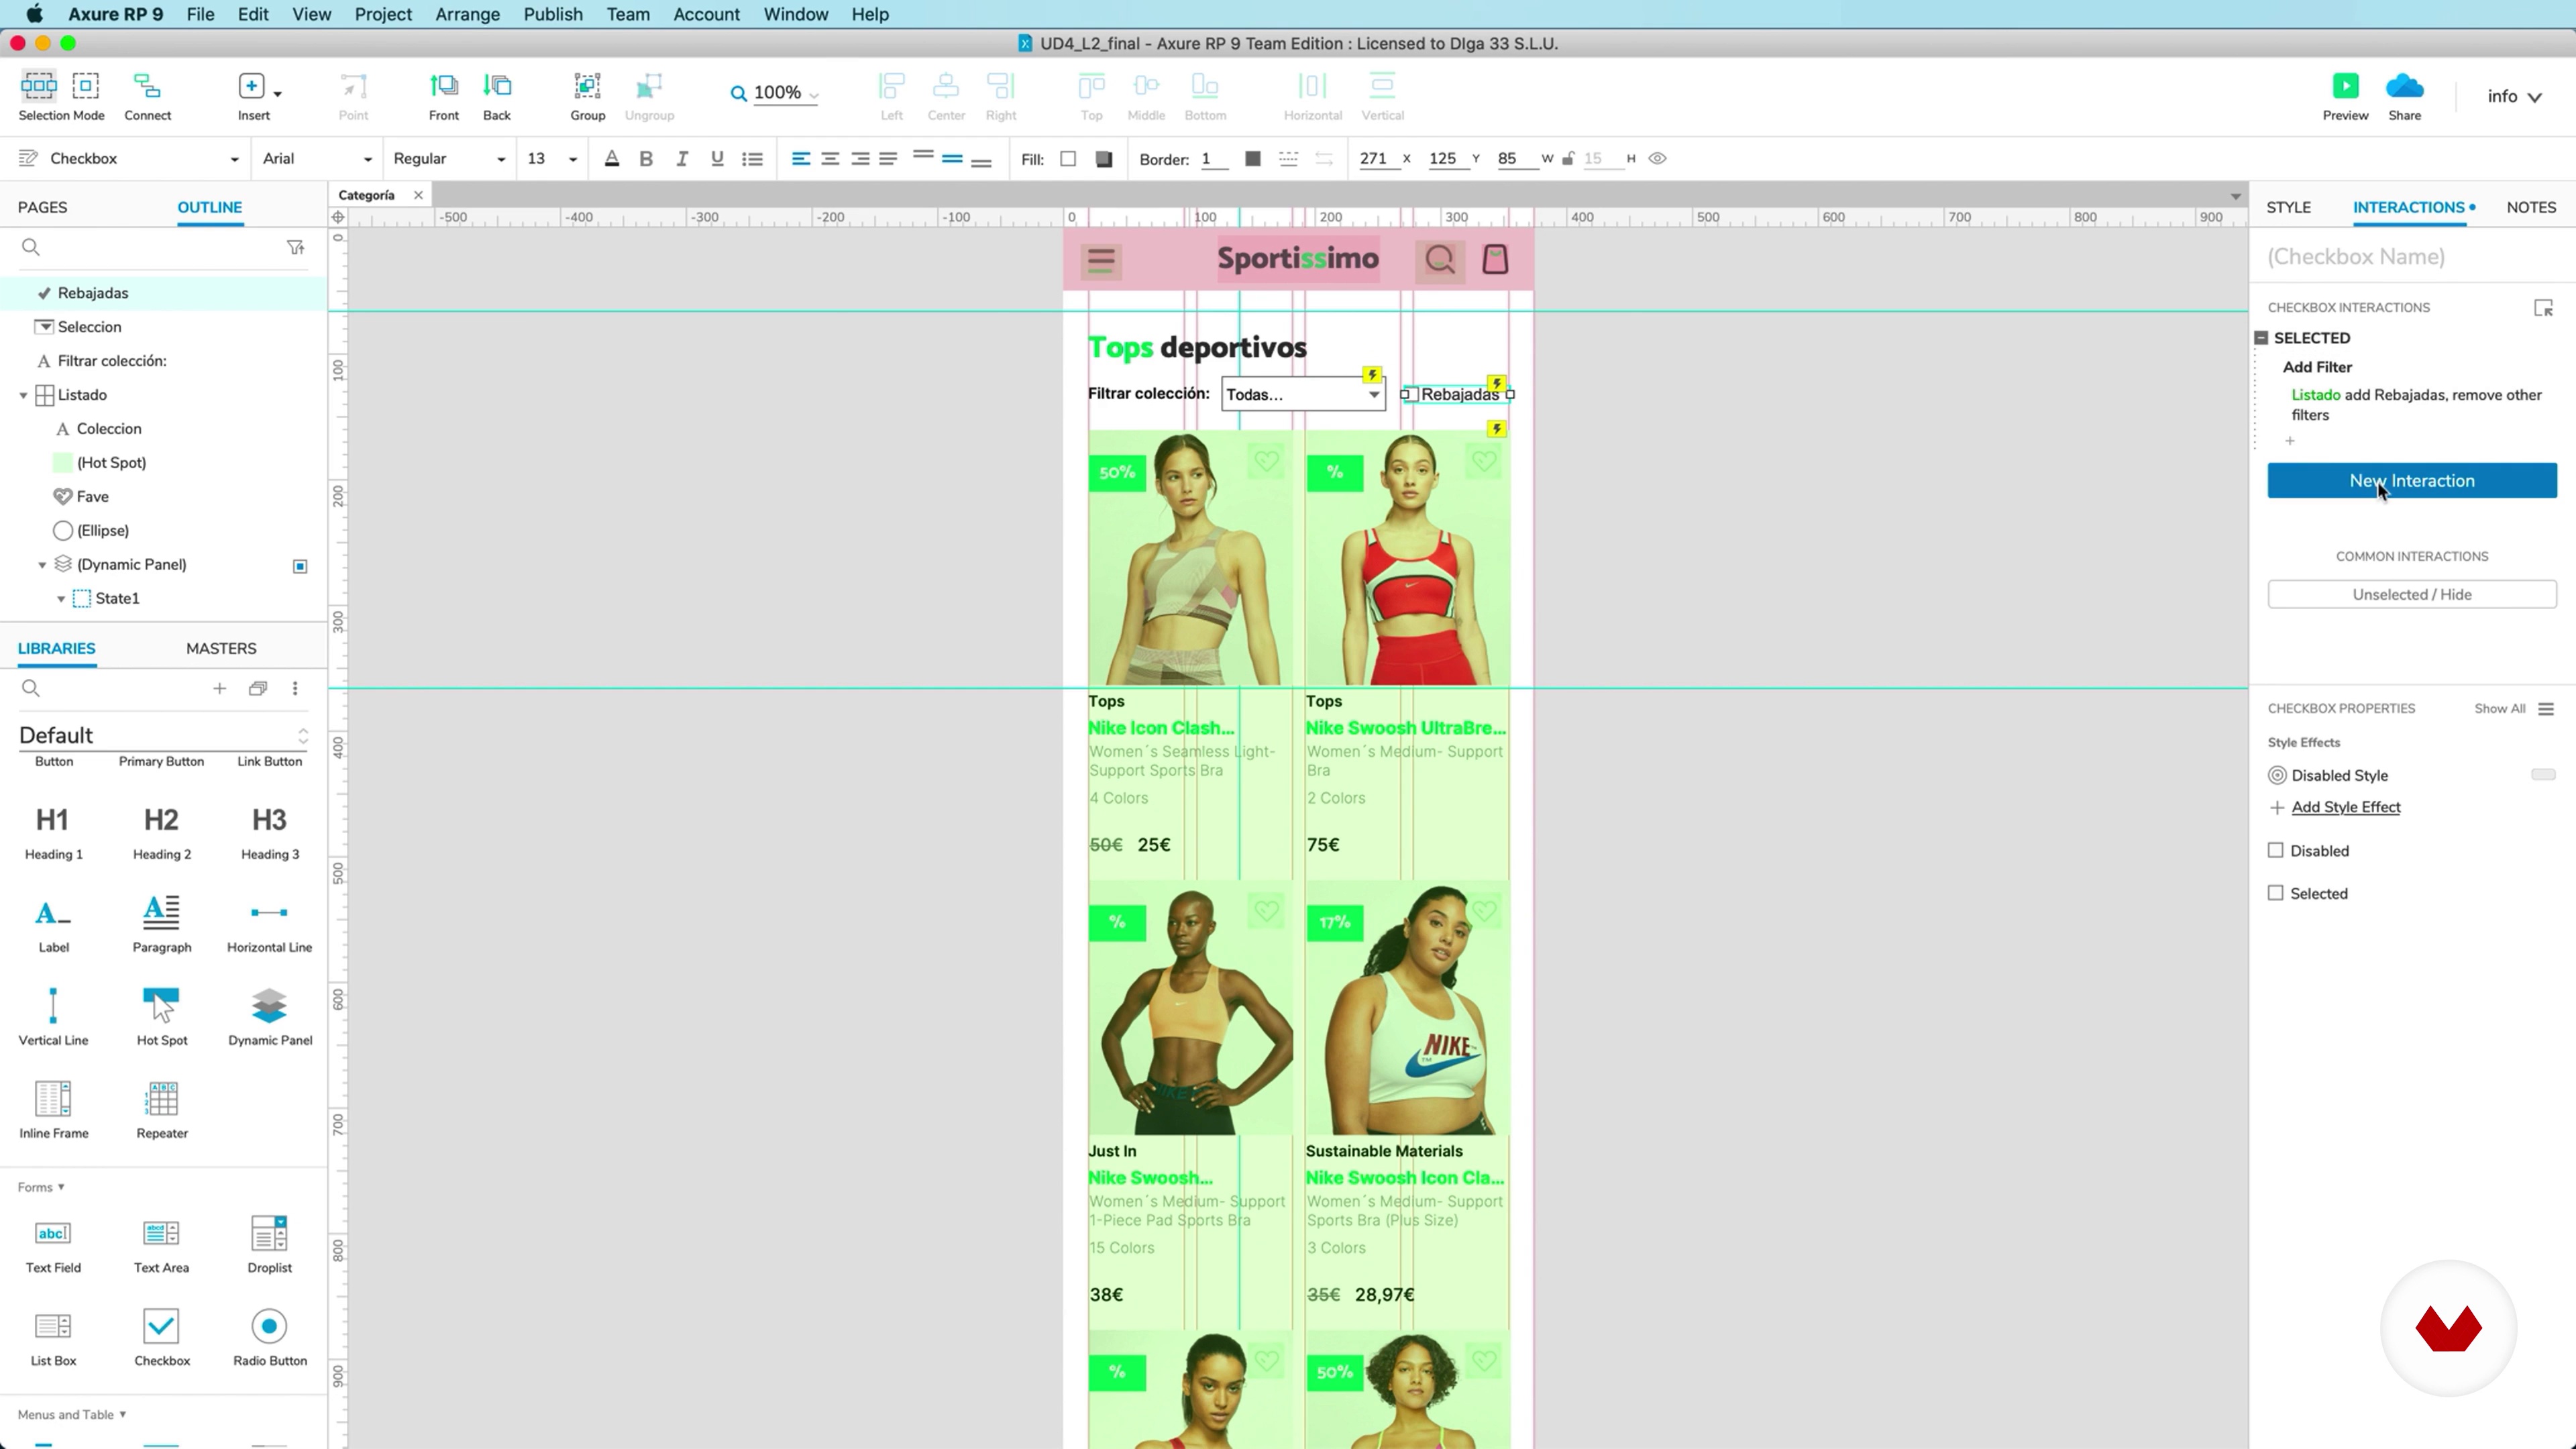Select the Inline Frame widget
Screen dimensions: 2576x1449
[53, 1109]
